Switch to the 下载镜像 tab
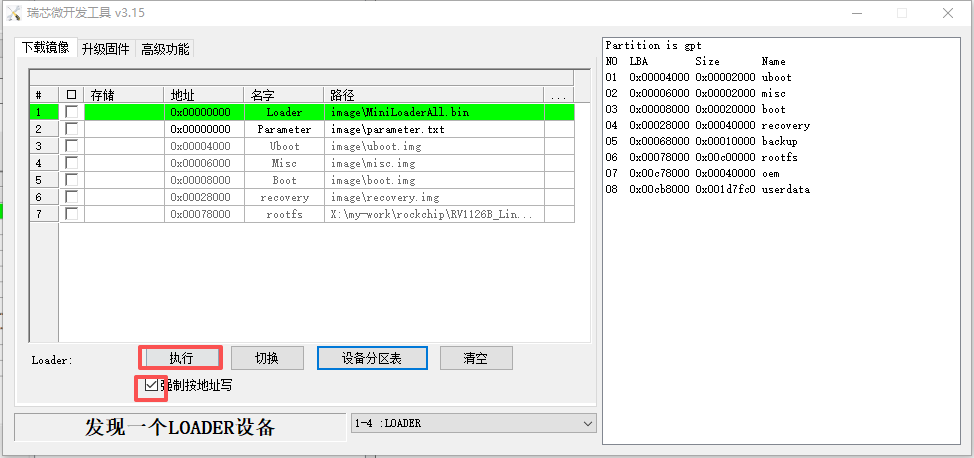Viewport: 974px width, 458px height. (45, 48)
